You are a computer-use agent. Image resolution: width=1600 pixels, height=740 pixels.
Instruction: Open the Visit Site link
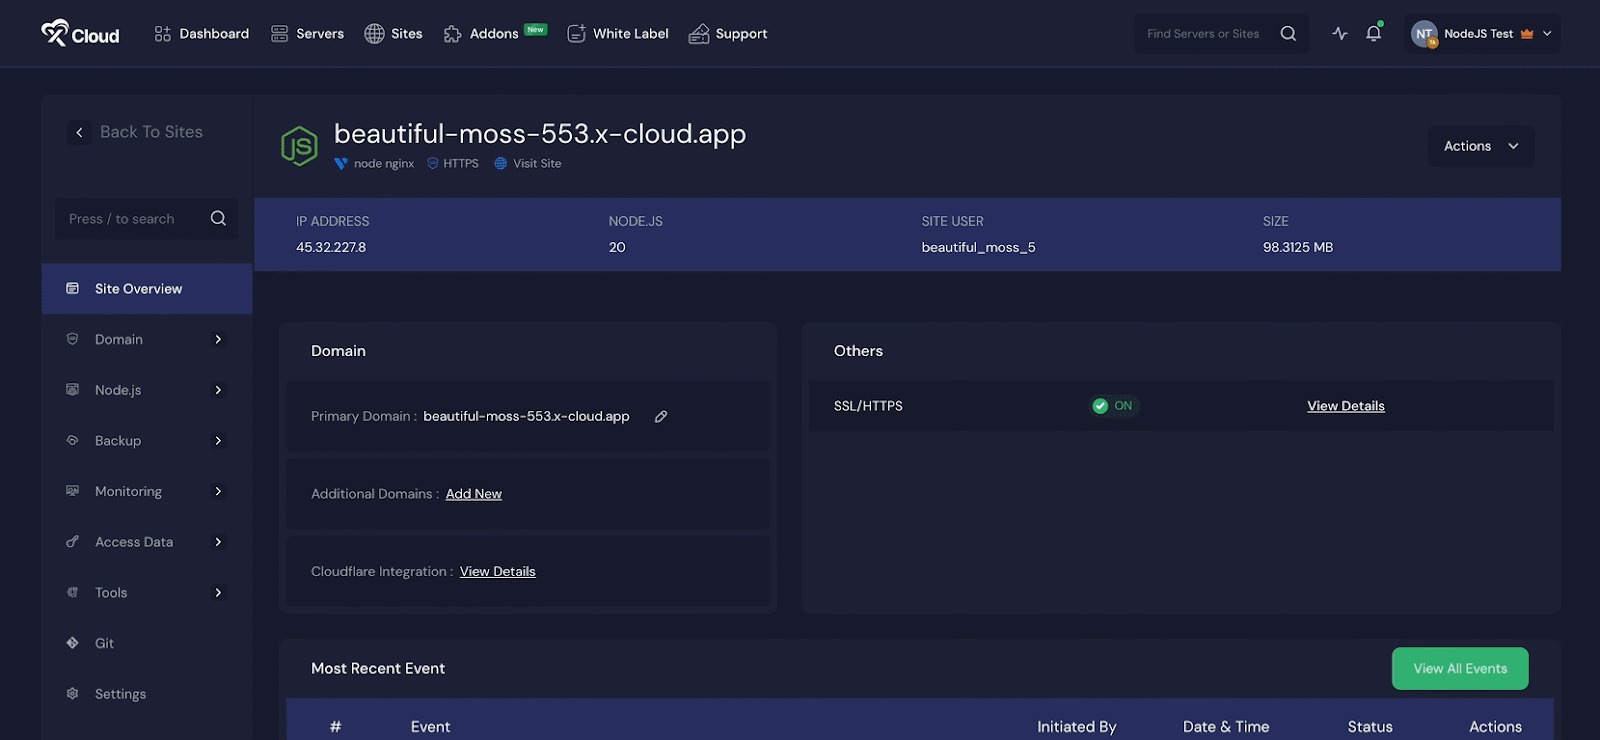537,163
